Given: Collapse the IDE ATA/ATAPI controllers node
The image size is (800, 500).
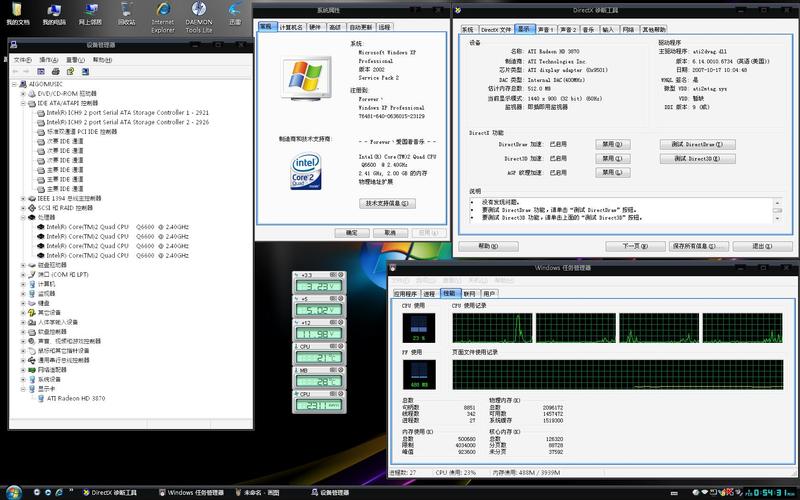Looking at the screenshot, I should [x=22, y=103].
